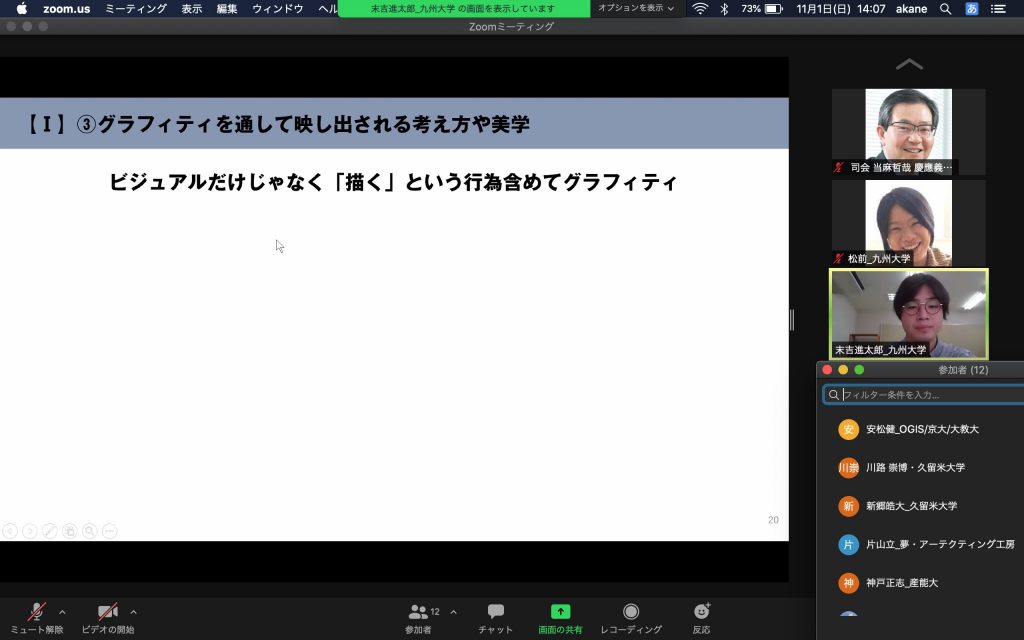This screenshot has height=640, width=1024.
Task: Expand video options arrow beside the camera
Action: [134, 612]
